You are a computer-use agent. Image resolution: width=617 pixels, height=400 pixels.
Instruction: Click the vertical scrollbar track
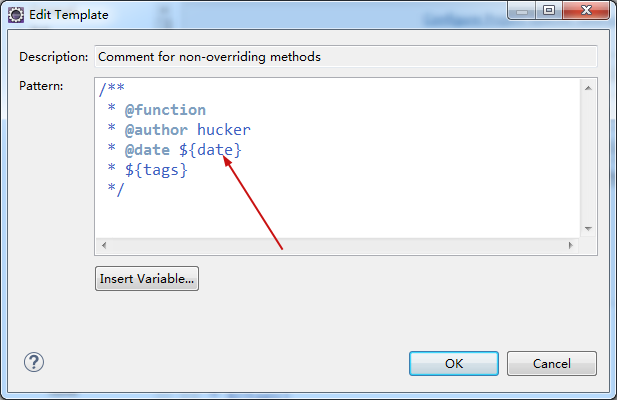(590, 160)
